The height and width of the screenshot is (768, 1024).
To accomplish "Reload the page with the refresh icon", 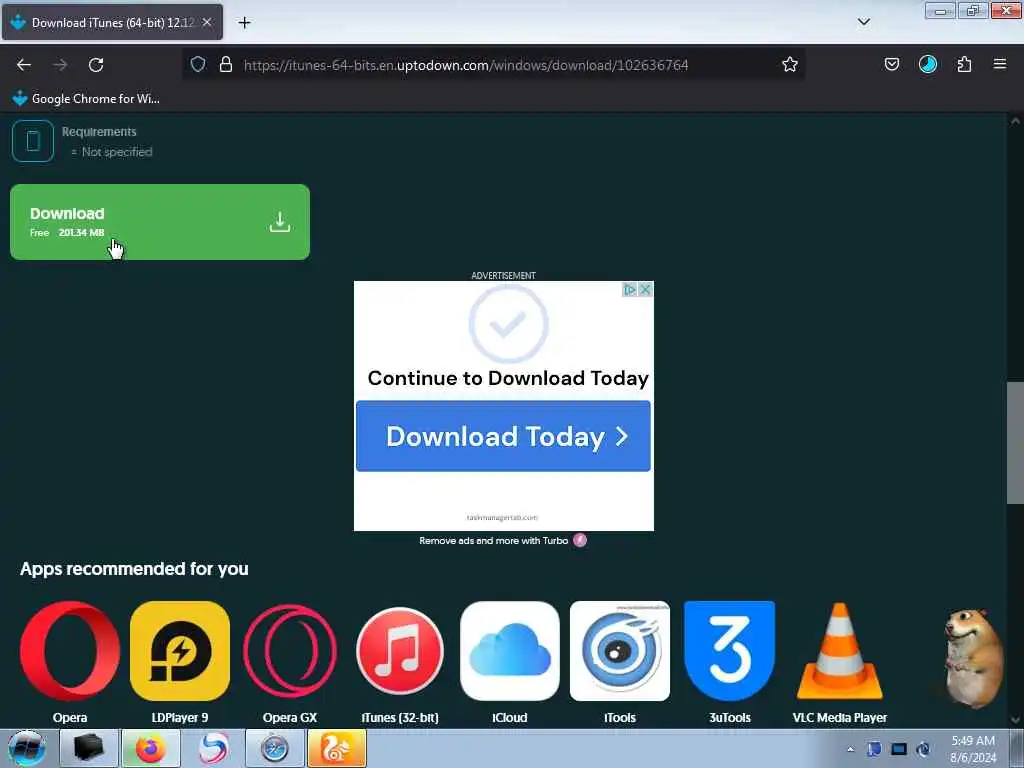I will [96, 65].
